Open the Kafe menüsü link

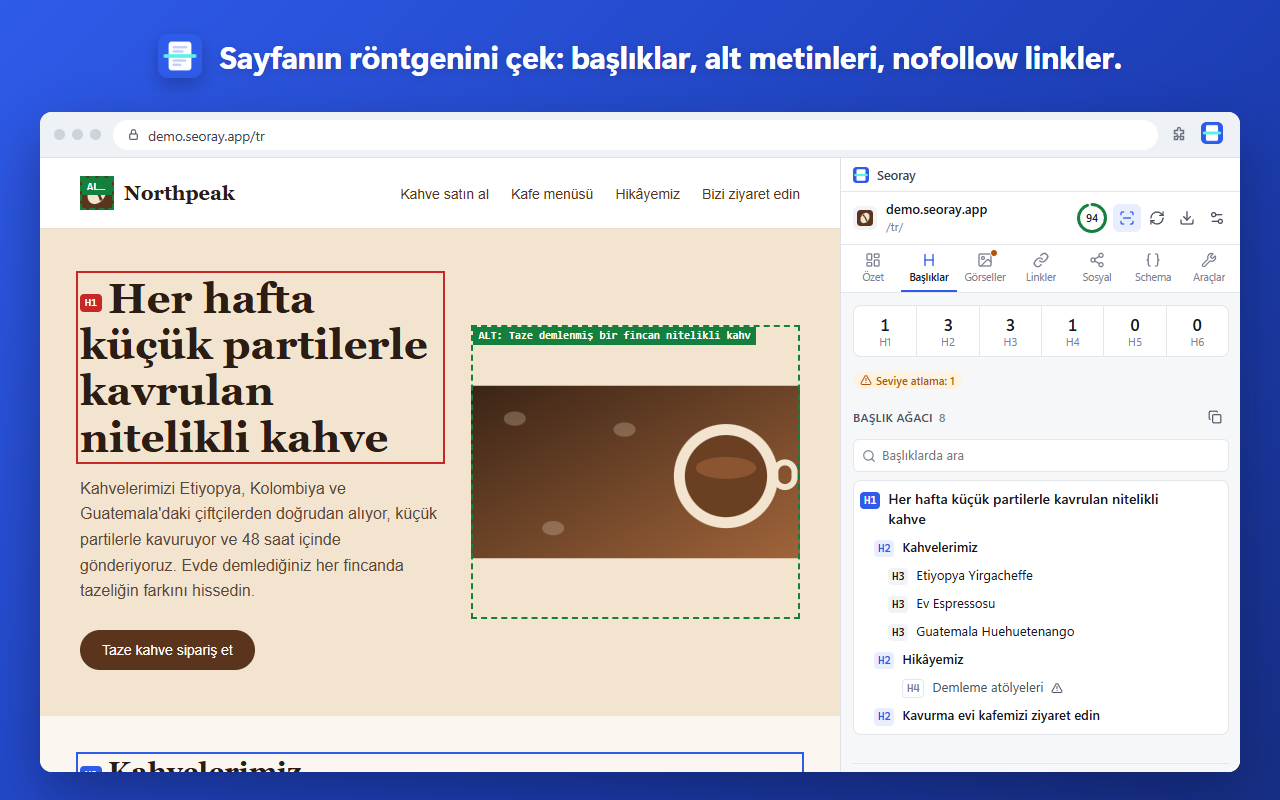[552, 194]
